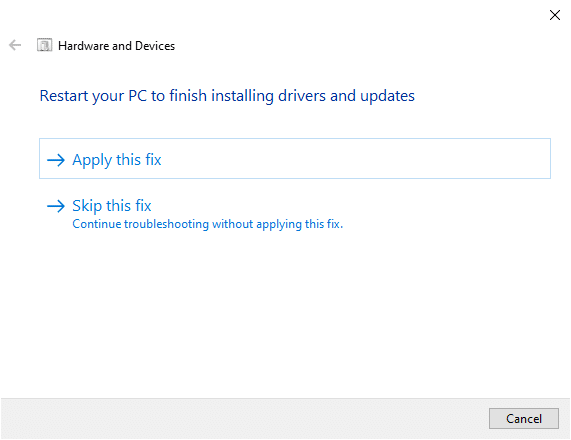
Task: Close the troubleshooter with the X icon
Action: (x=555, y=15)
